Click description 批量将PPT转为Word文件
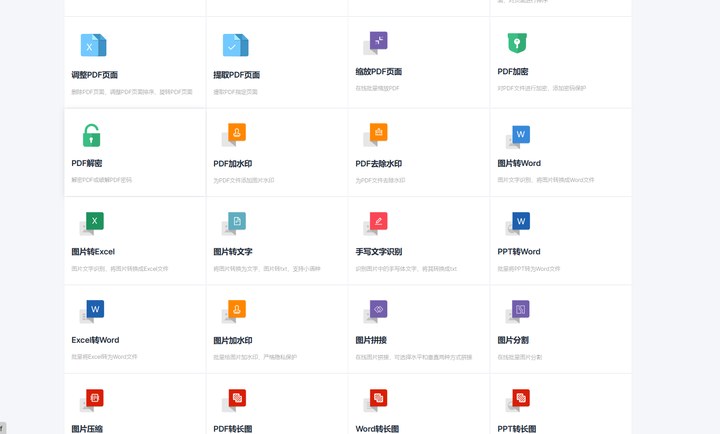This screenshot has width=720, height=434. click(x=529, y=269)
